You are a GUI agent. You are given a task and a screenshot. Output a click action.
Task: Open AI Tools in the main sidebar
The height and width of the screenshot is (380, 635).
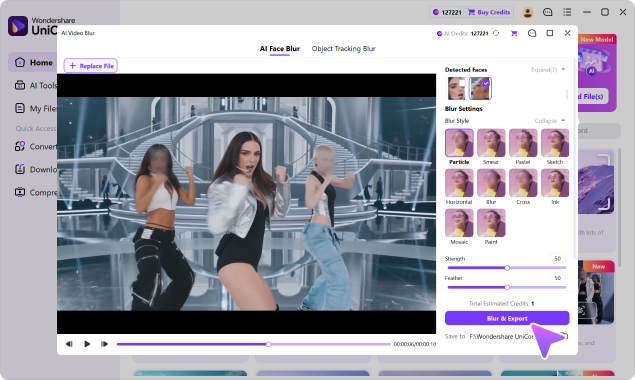36,85
